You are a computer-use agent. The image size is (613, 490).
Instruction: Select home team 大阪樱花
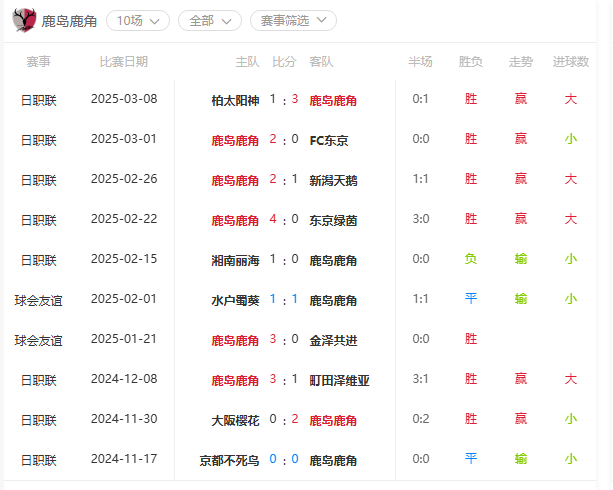(x=235, y=421)
